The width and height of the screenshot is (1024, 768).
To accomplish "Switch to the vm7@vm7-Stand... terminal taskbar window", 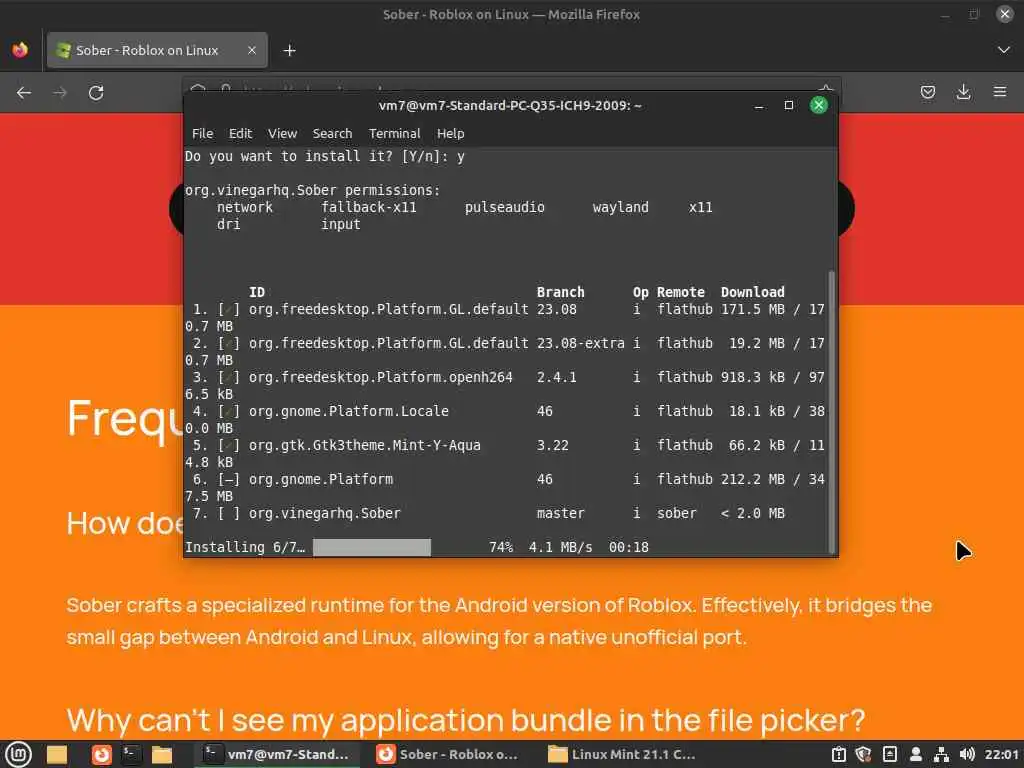I will pos(277,754).
